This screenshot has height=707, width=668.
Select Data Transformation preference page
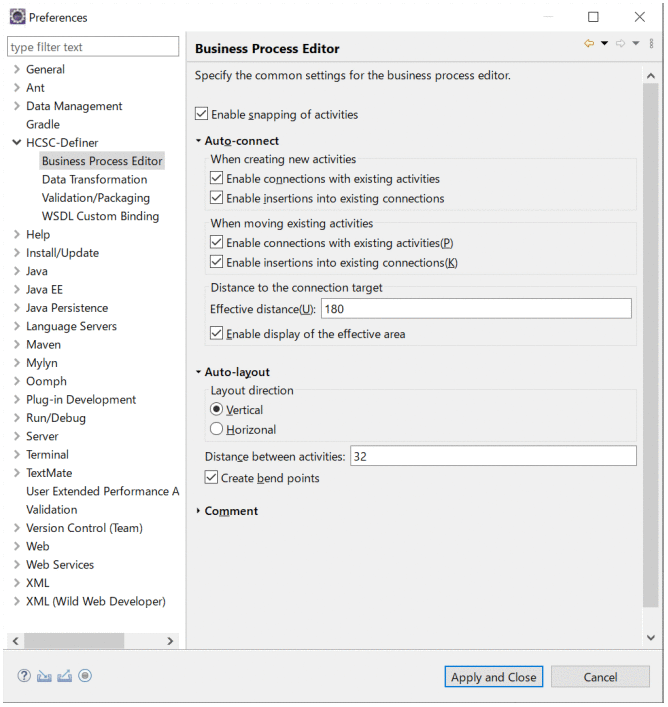pos(94,180)
